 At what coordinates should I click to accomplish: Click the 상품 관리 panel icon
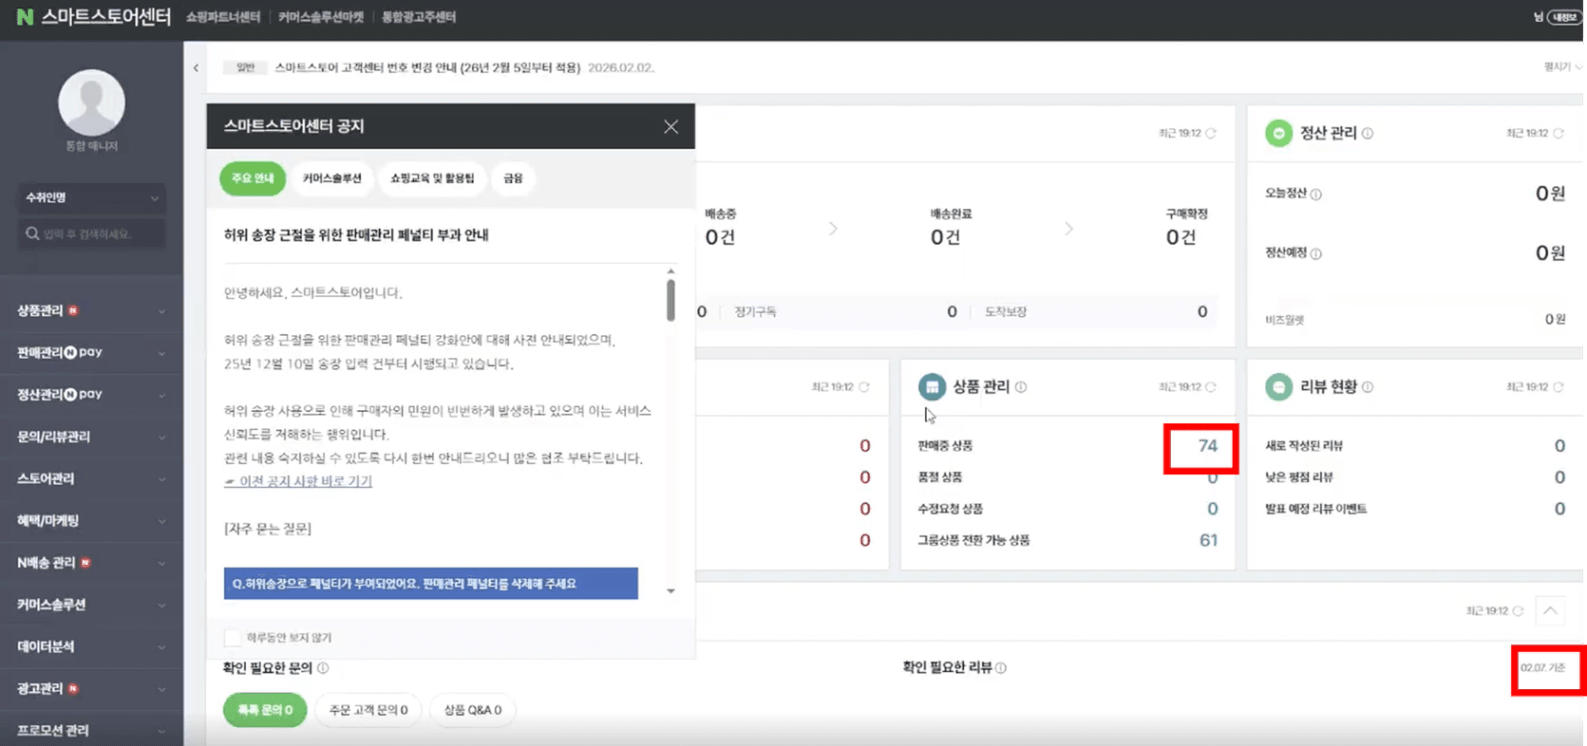coord(931,387)
